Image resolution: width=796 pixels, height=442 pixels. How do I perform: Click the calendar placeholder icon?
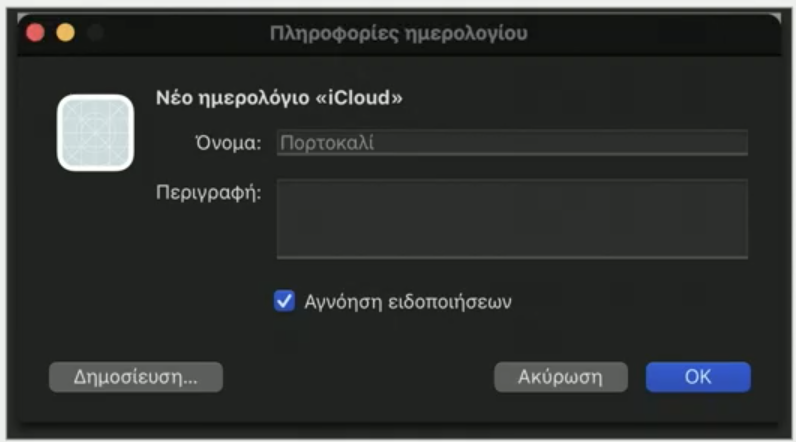[95, 133]
